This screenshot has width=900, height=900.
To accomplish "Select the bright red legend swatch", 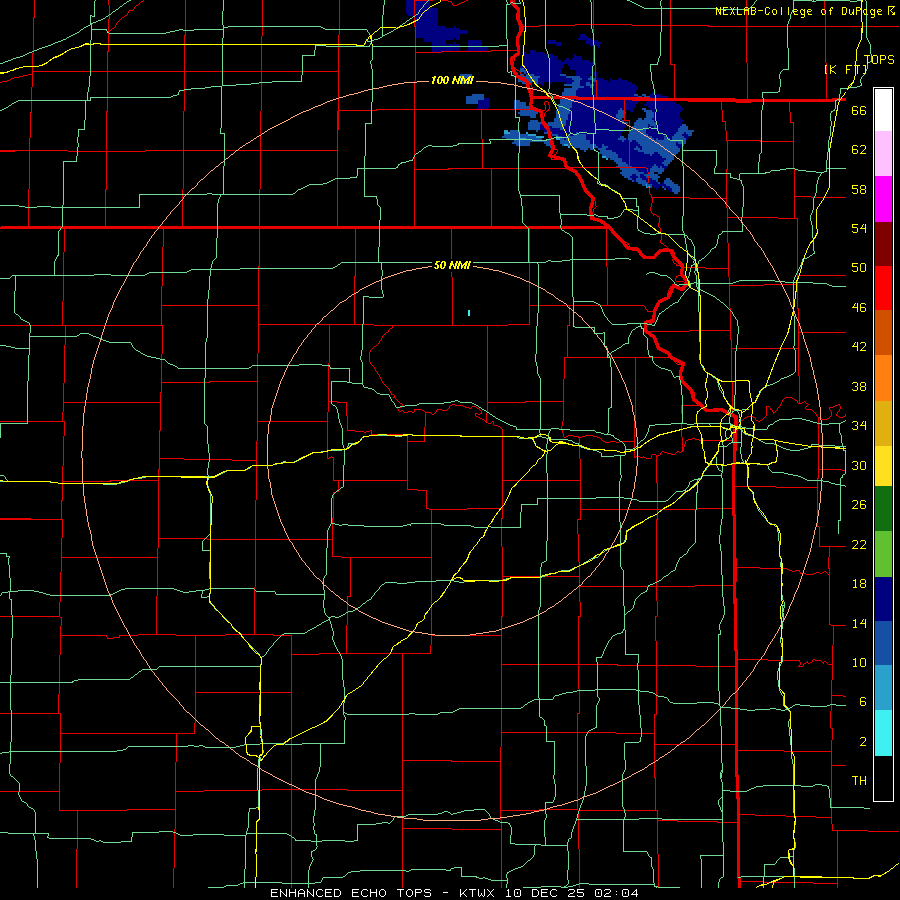I will [883, 288].
